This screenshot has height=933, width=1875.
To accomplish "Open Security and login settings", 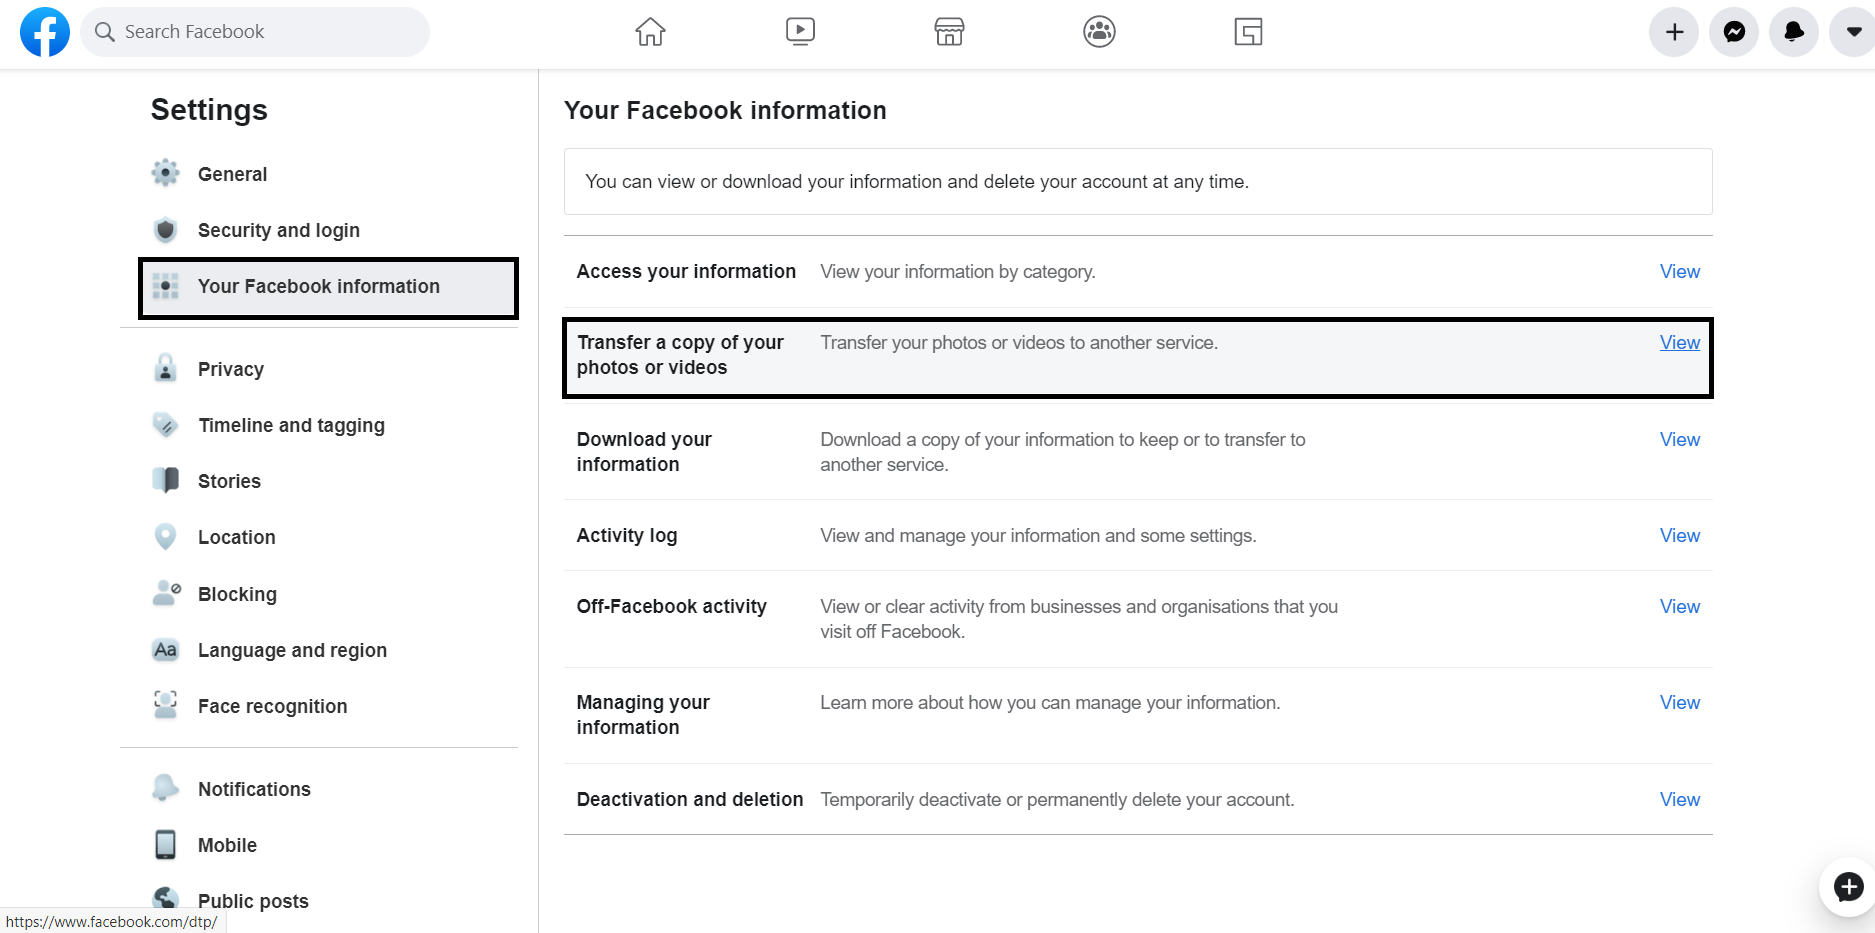I will pos(279,230).
